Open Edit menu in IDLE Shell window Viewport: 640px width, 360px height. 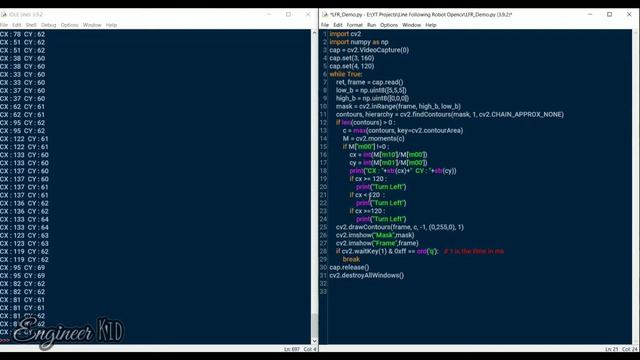(x=17, y=25)
